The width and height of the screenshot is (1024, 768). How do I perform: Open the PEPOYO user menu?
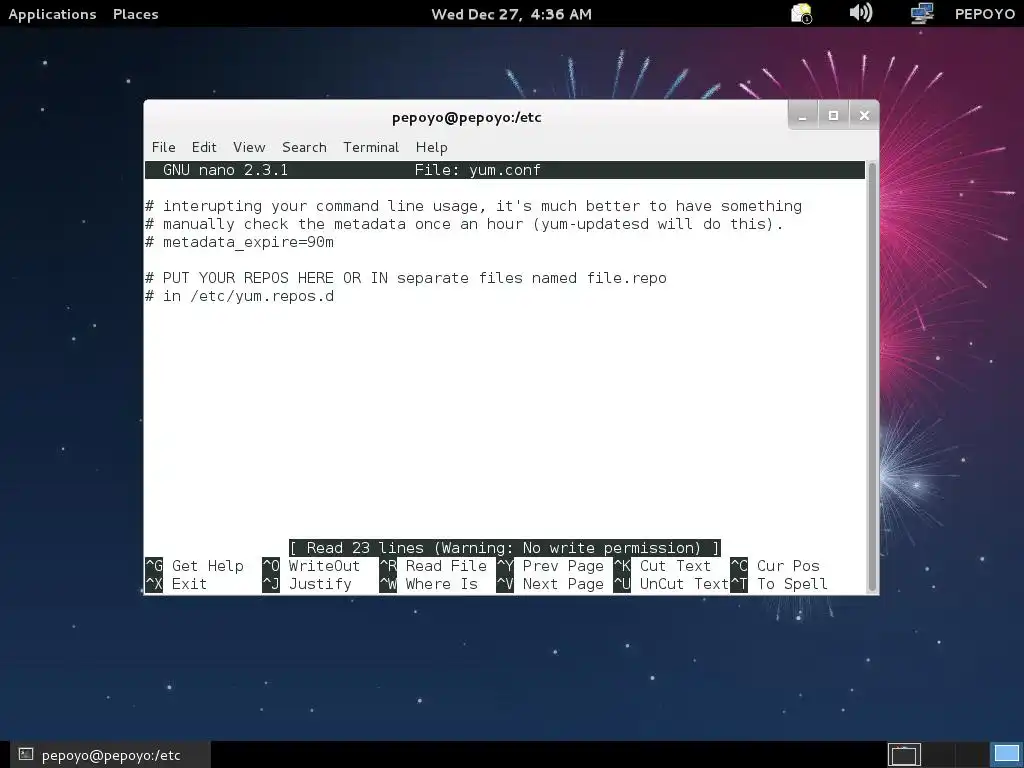(x=984, y=14)
